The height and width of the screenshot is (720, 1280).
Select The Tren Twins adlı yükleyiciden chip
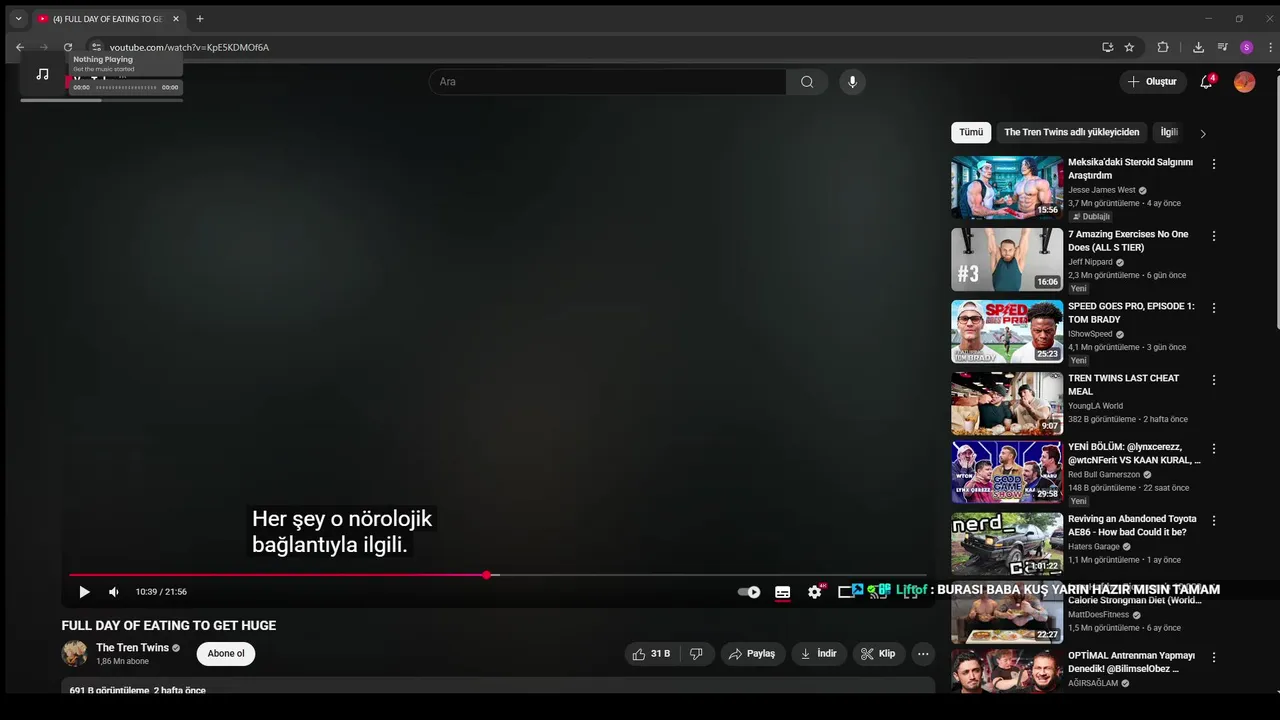pyautogui.click(x=1072, y=132)
